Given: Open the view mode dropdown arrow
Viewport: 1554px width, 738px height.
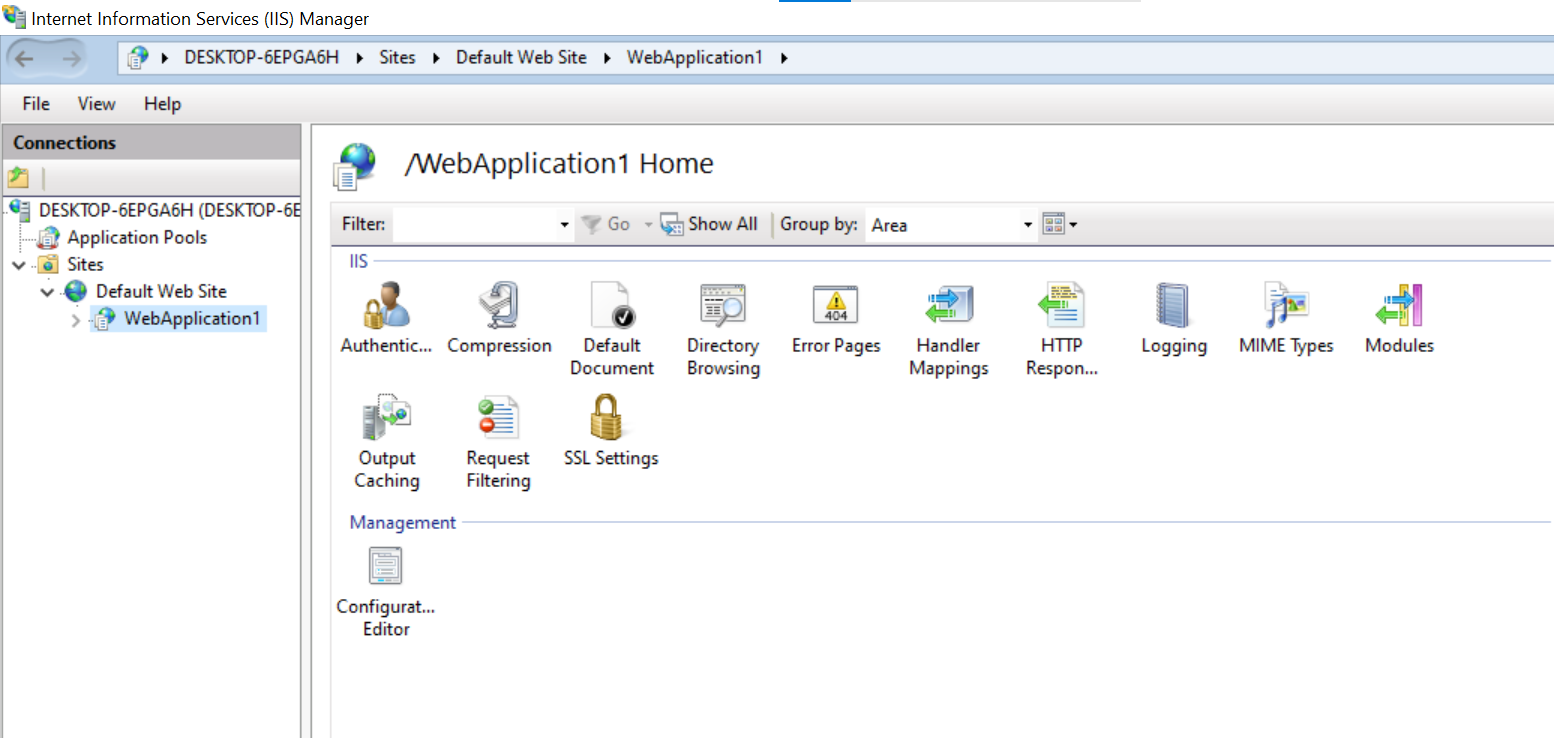Looking at the screenshot, I should pyautogui.click(x=1073, y=225).
